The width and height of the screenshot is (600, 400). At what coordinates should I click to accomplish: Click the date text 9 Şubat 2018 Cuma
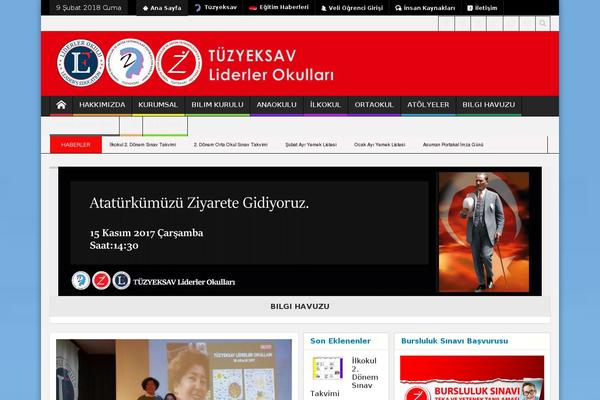[x=88, y=8]
